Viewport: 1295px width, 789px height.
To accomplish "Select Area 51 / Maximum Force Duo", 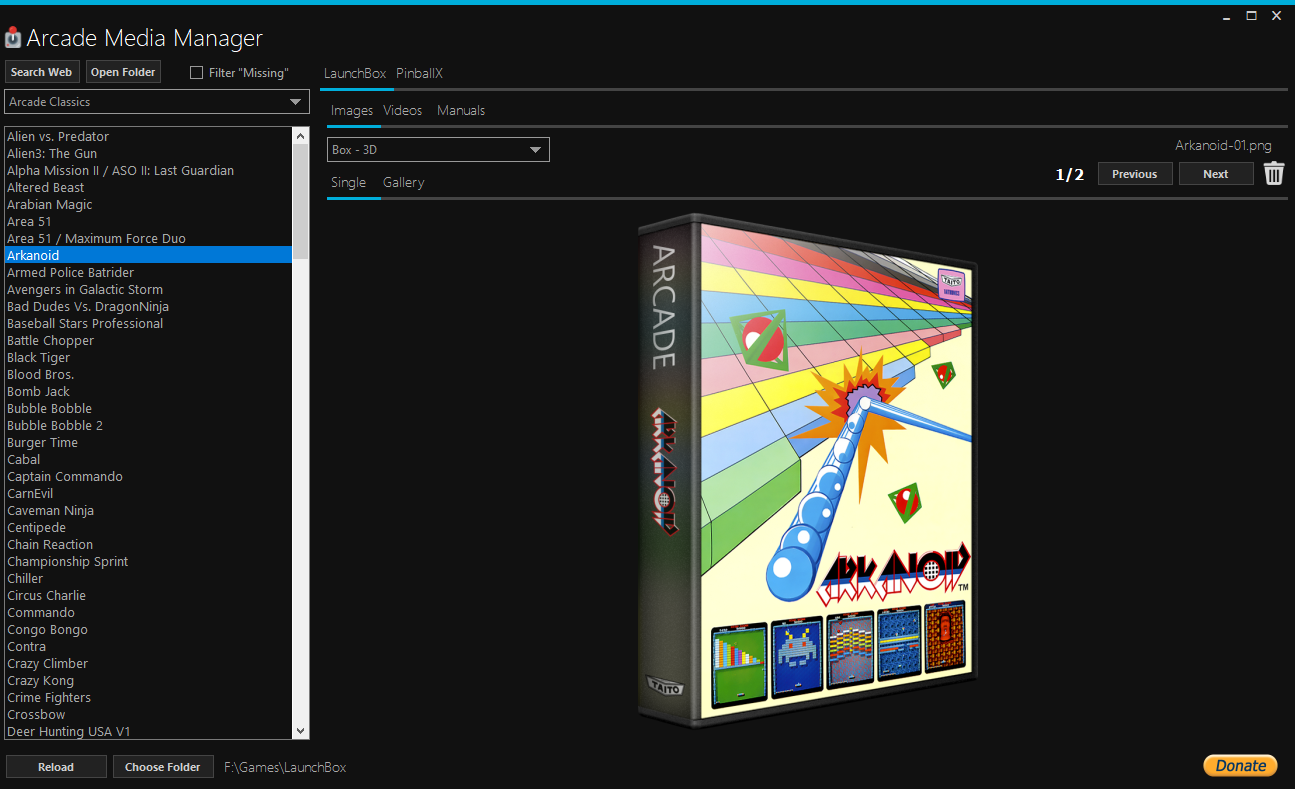I will [149, 239].
